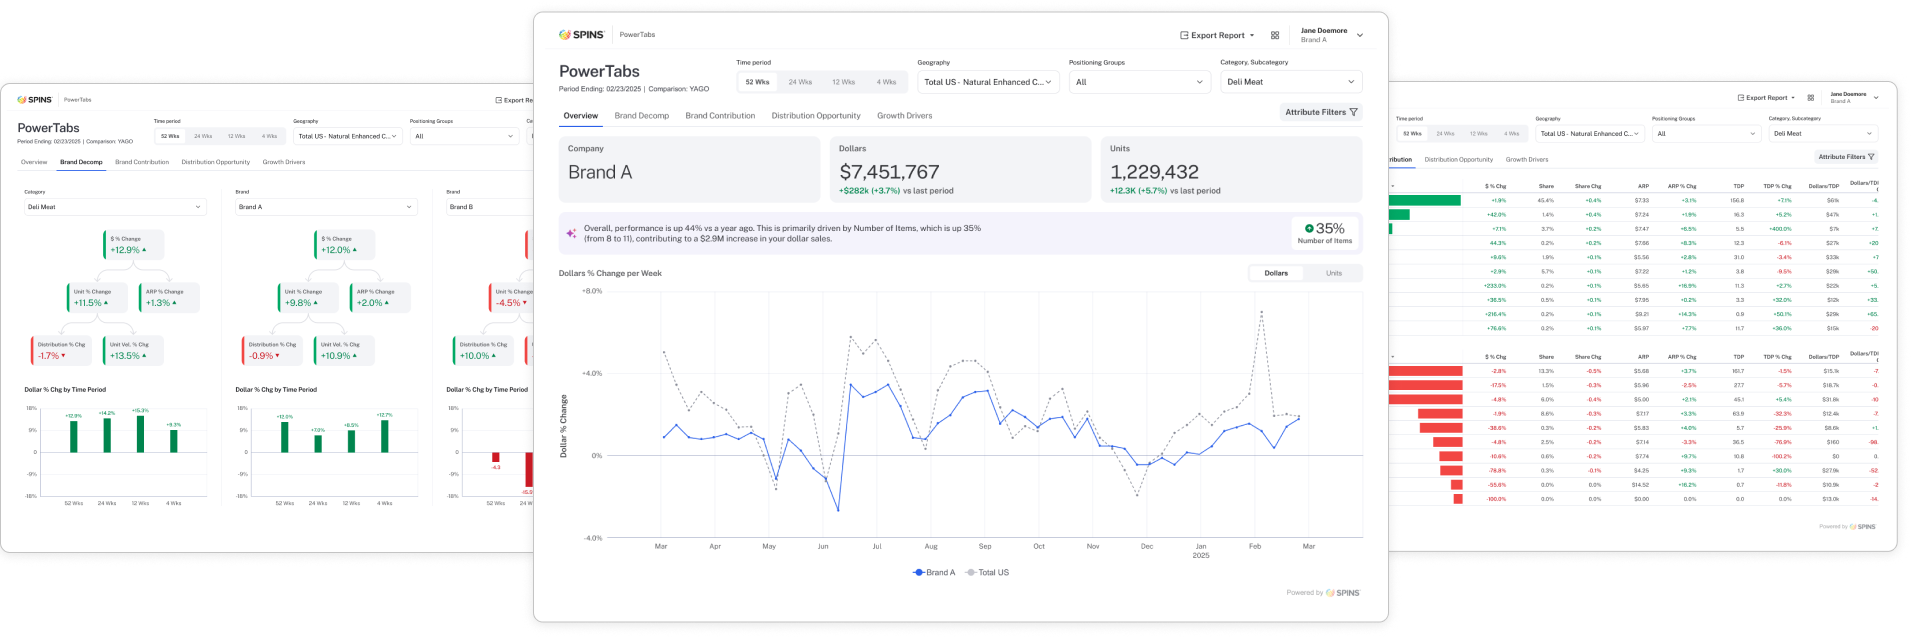Open the Overview tab in center window
1920x638 pixels.
[x=581, y=116]
